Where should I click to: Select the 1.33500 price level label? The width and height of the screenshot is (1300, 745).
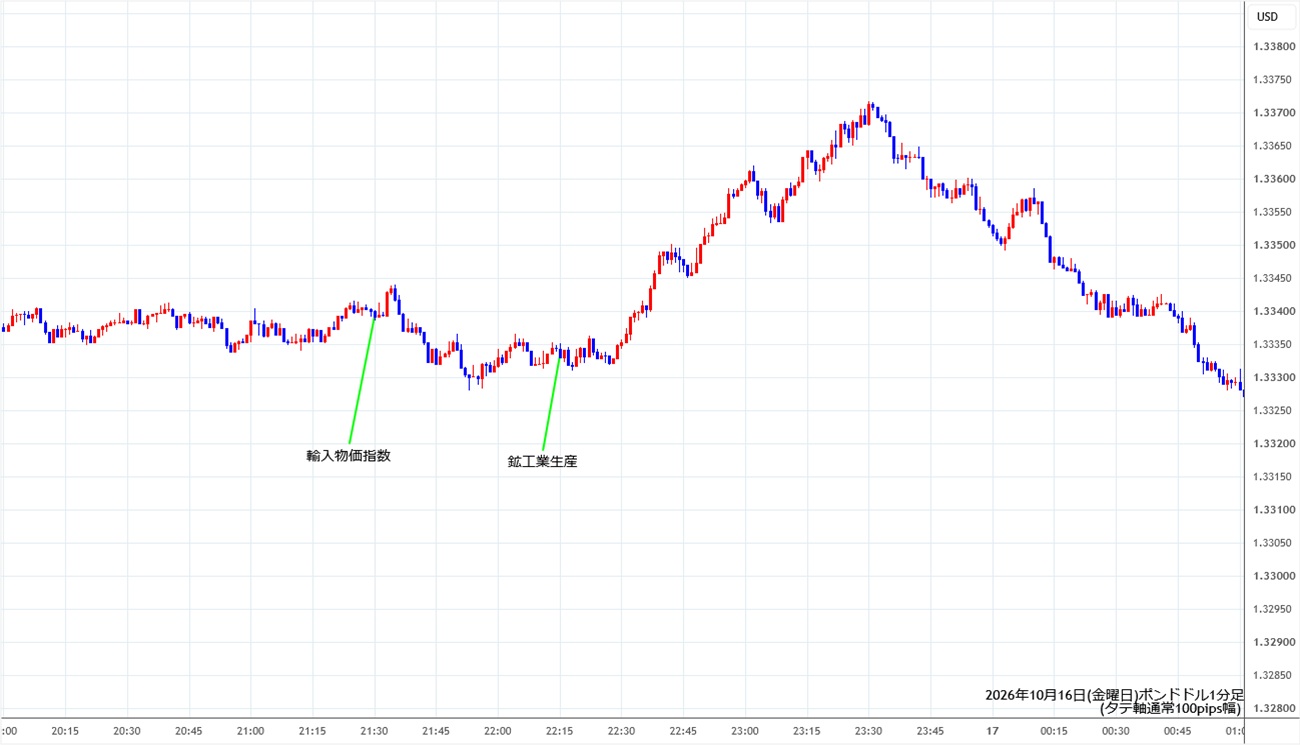click(x=1272, y=245)
